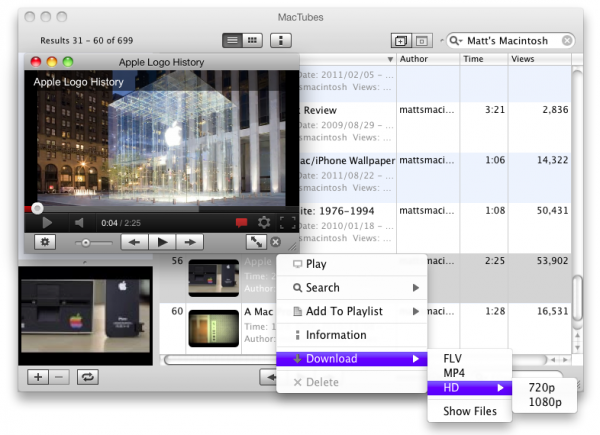Play the video in YouTube player
The width and height of the screenshot is (600, 435).
point(47,223)
